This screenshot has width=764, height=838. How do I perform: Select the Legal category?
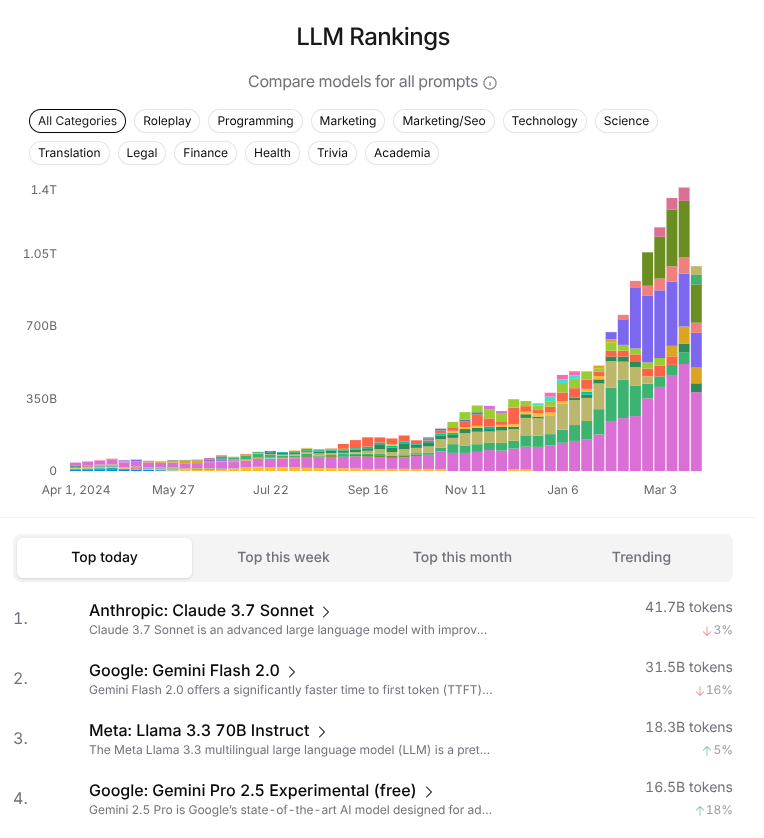[142, 153]
